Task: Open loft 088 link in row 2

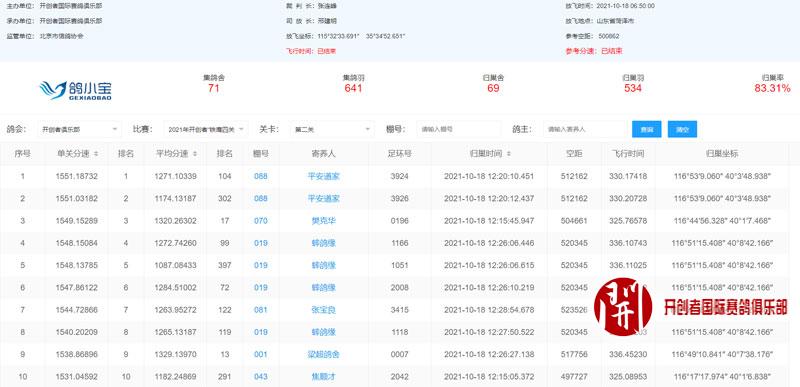Action: [x=261, y=198]
